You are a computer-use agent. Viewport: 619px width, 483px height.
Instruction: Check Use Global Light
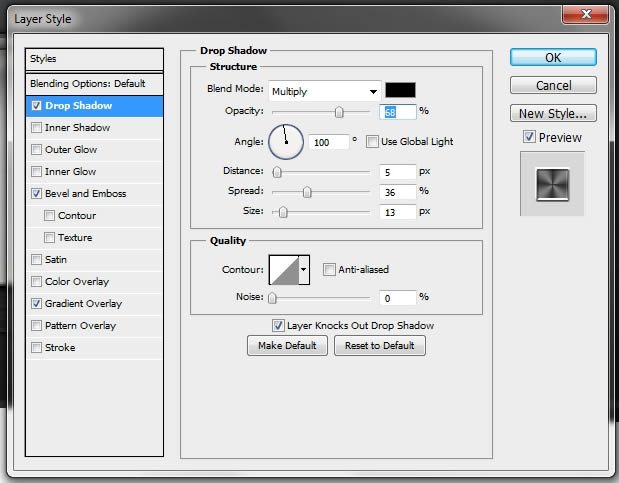372,141
